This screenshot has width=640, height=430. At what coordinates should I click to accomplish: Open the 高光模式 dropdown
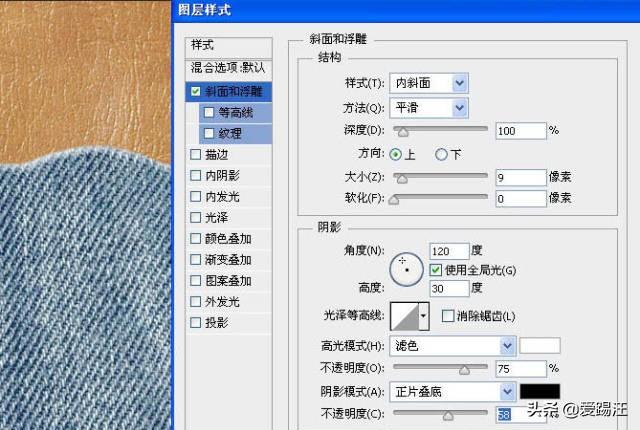453,346
